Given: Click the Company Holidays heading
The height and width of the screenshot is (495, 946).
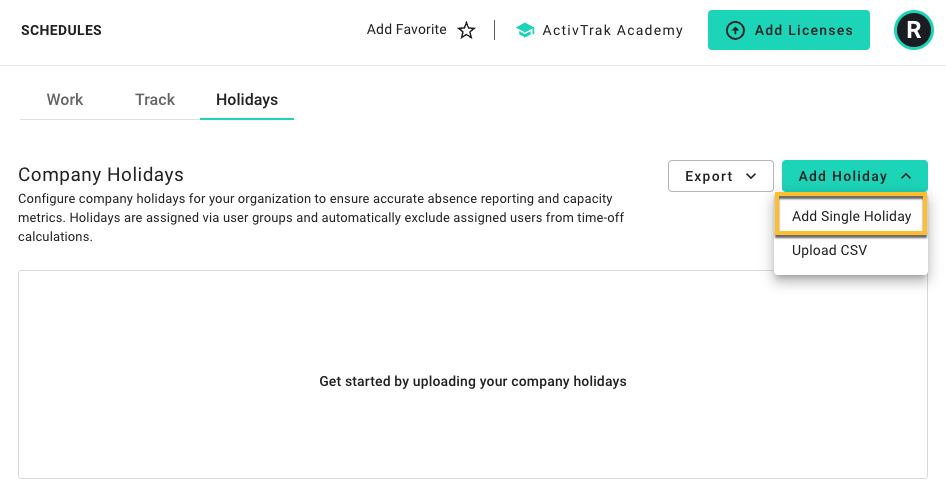Looking at the screenshot, I should click(x=101, y=174).
